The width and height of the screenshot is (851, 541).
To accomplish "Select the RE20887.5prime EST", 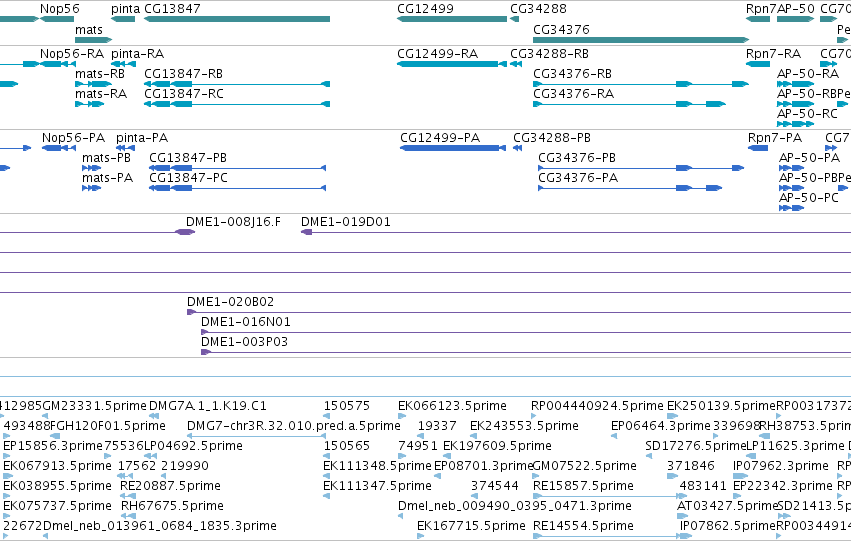I will pos(128,497).
